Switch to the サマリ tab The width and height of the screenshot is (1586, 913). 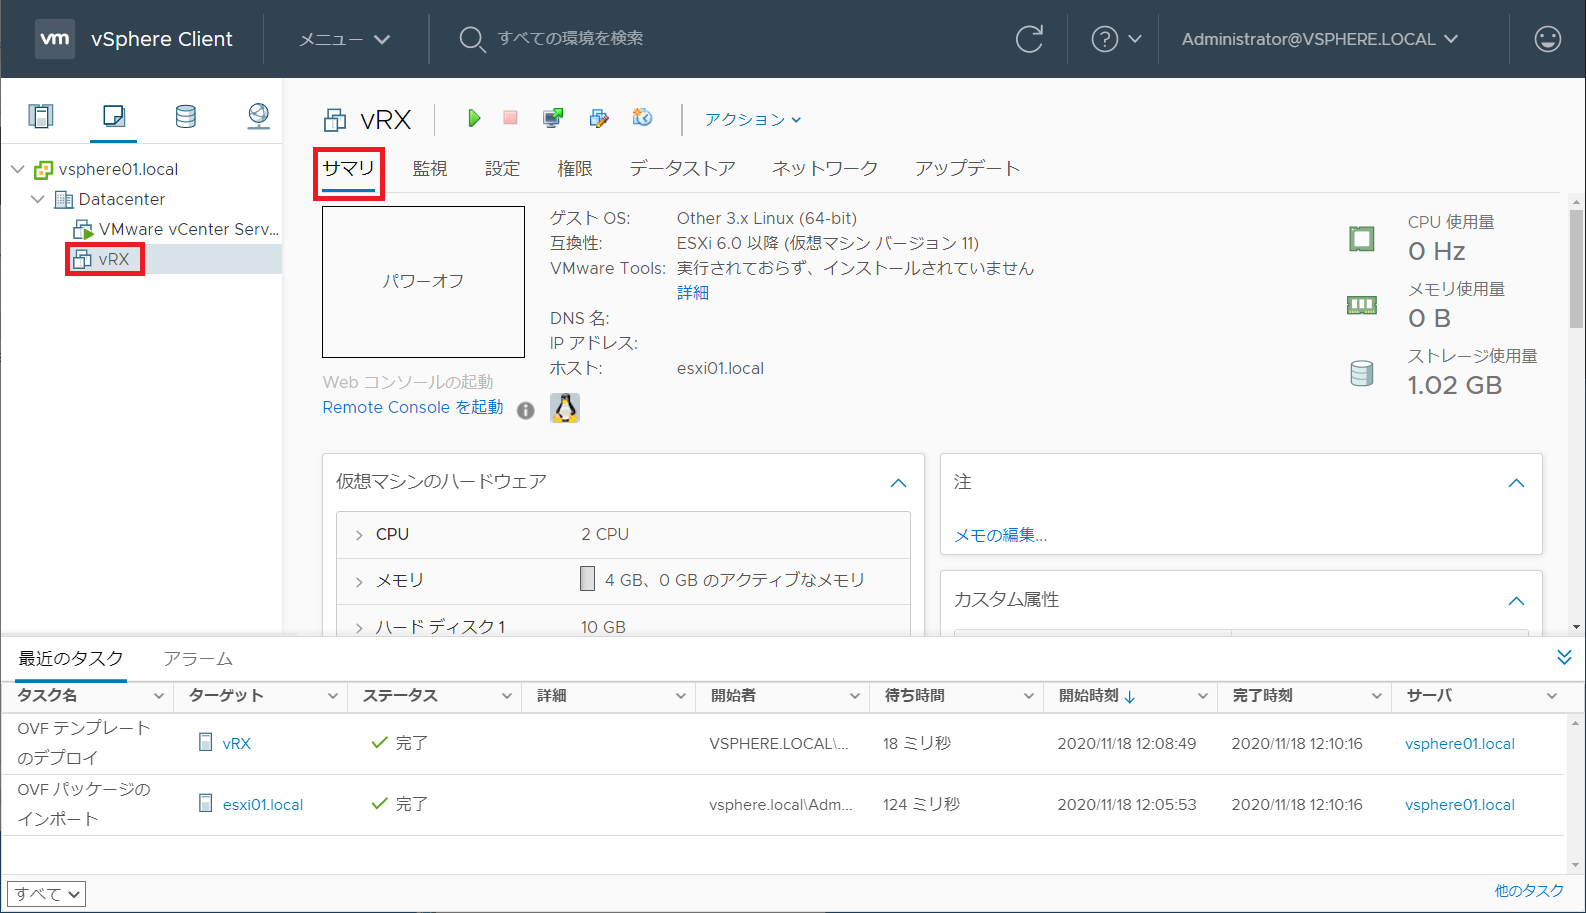tap(348, 168)
